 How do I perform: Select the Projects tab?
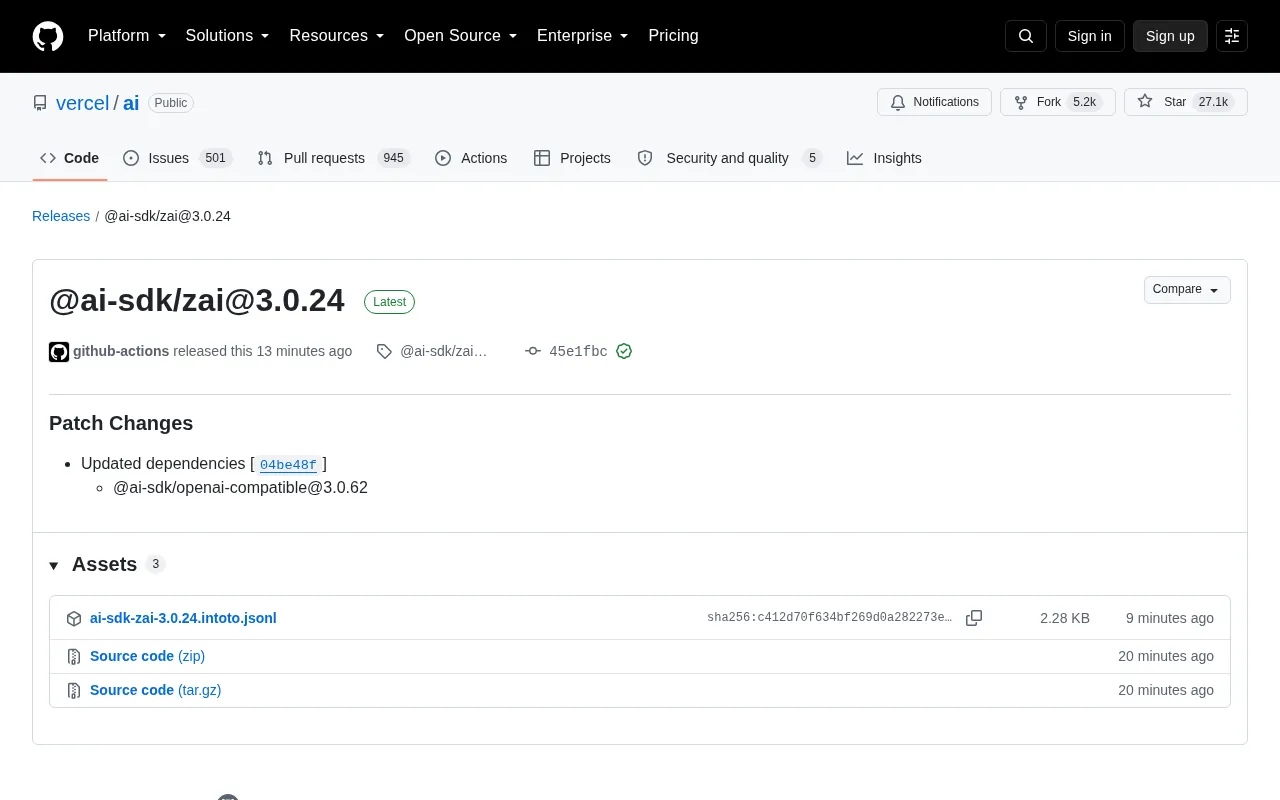572,158
